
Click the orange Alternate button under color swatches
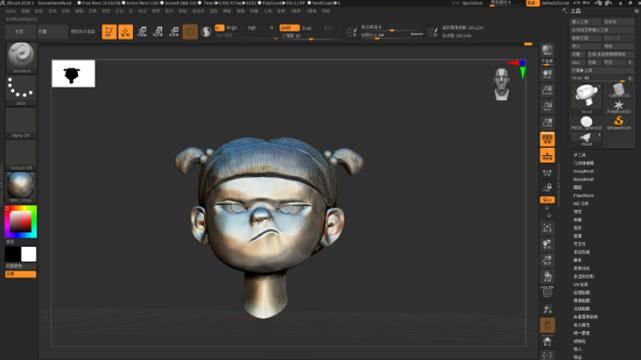[21, 274]
